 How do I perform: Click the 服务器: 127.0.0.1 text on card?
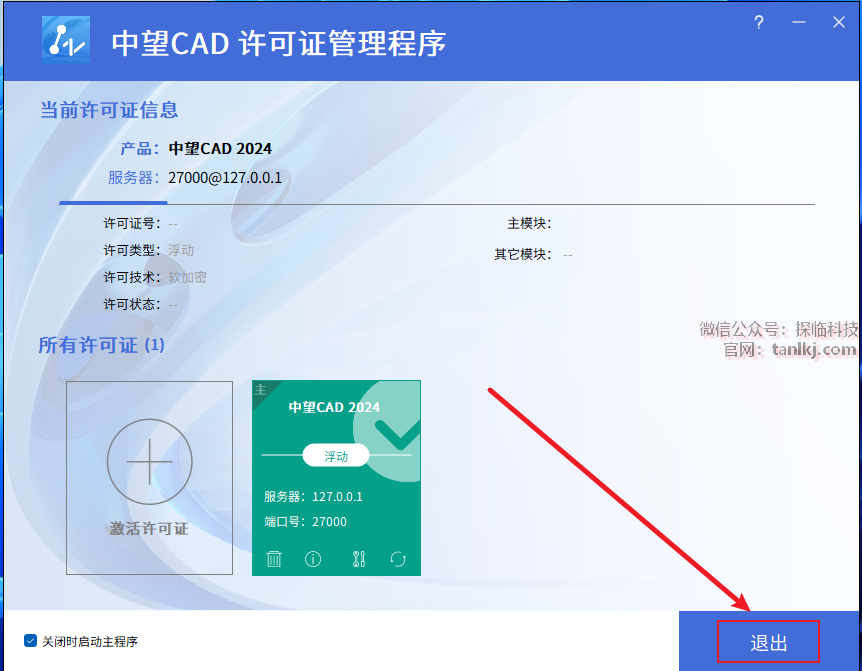(313, 497)
